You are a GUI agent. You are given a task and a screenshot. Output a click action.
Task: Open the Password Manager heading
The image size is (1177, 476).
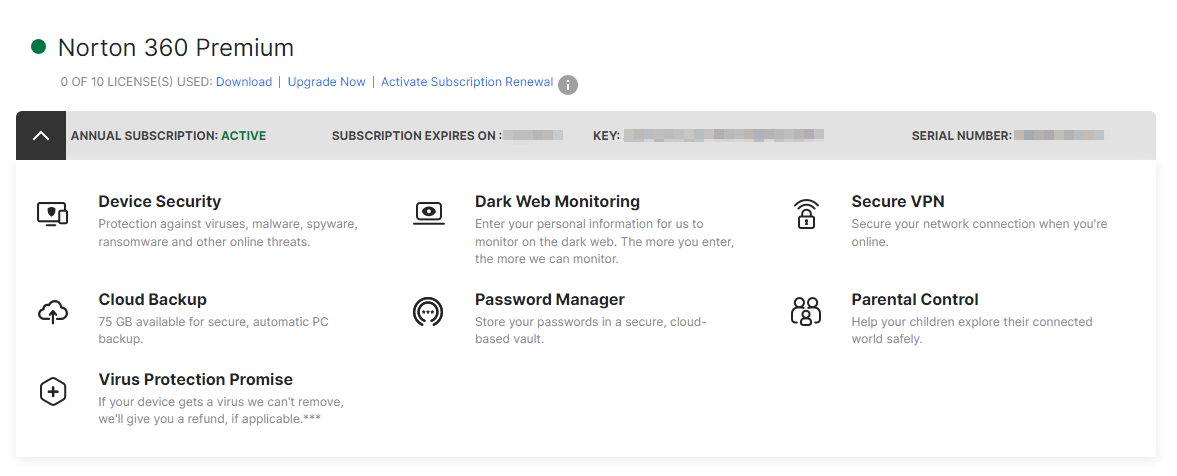(549, 300)
